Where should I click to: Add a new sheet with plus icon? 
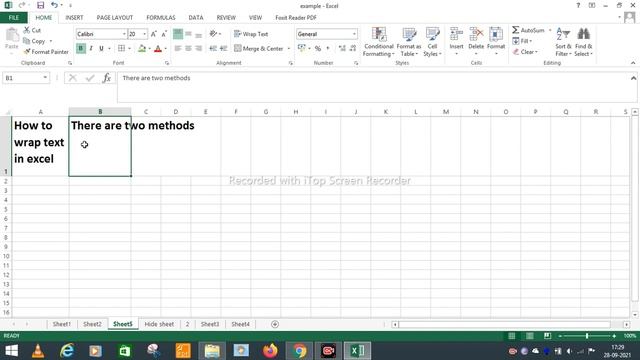[275, 324]
